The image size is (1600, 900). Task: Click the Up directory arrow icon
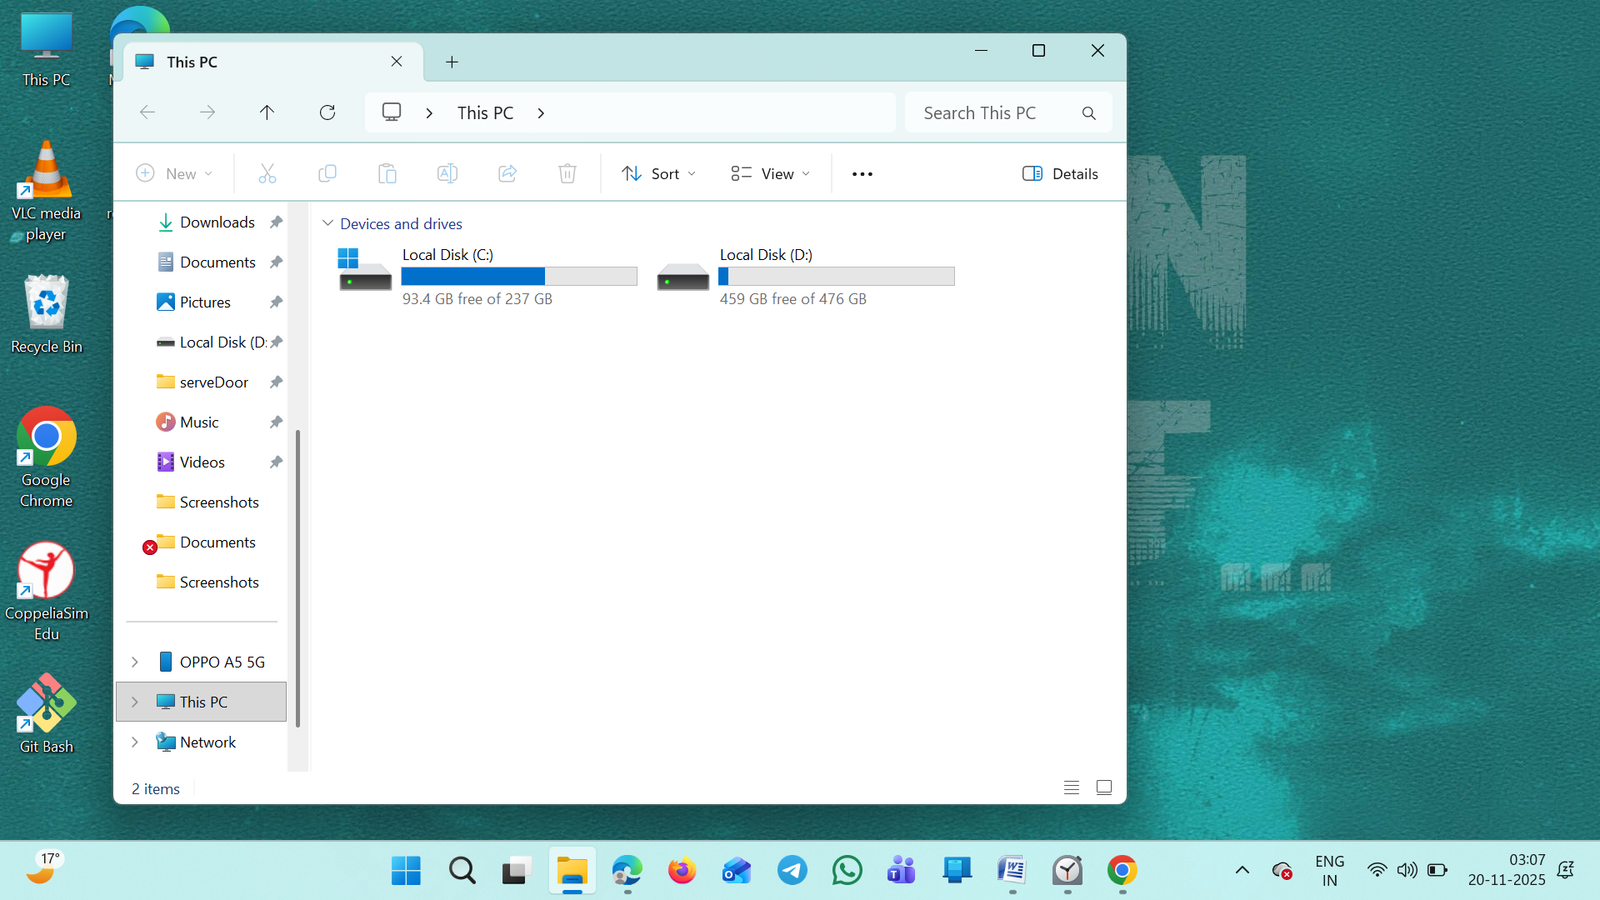(x=267, y=113)
